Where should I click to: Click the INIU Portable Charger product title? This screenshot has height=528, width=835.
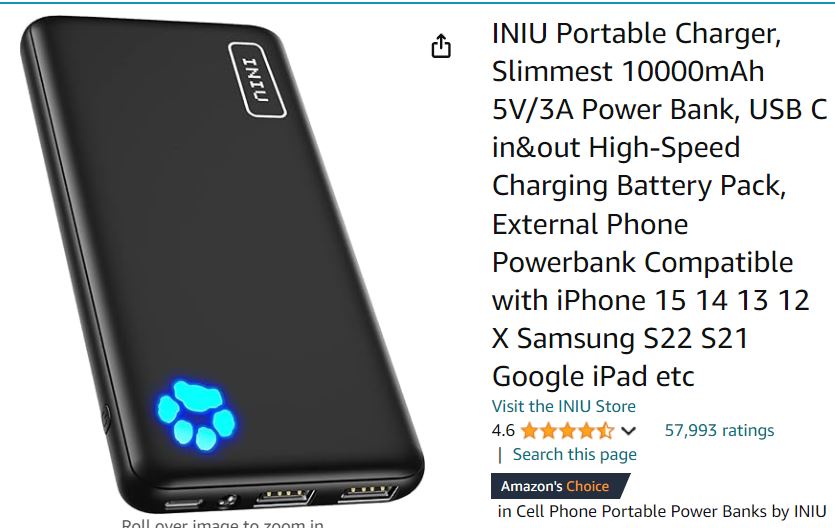[x=659, y=204]
